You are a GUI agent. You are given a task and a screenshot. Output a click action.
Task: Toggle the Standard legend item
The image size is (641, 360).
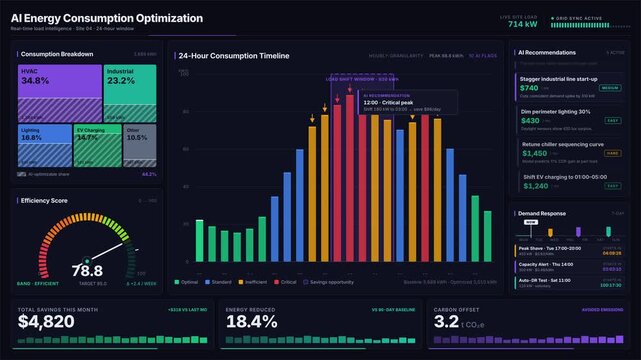(x=218, y=282)
